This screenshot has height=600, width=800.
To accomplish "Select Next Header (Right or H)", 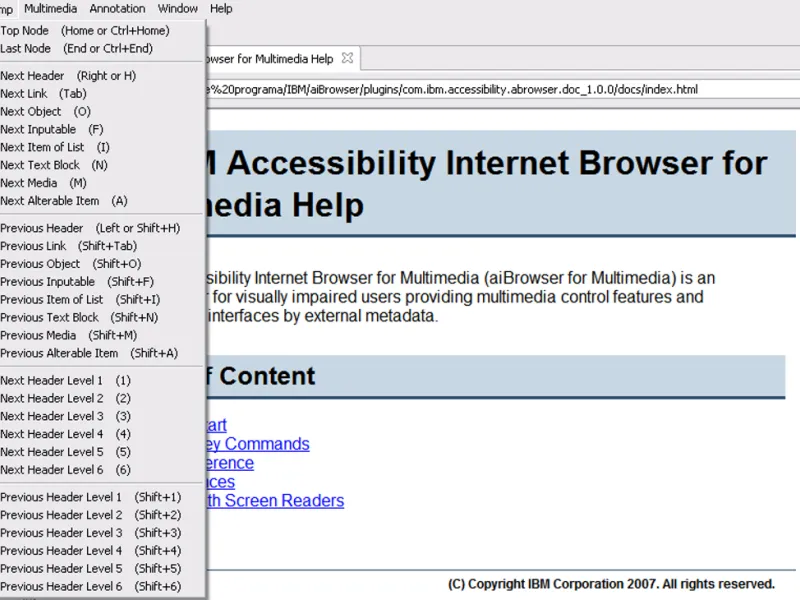I will point(102,76).
